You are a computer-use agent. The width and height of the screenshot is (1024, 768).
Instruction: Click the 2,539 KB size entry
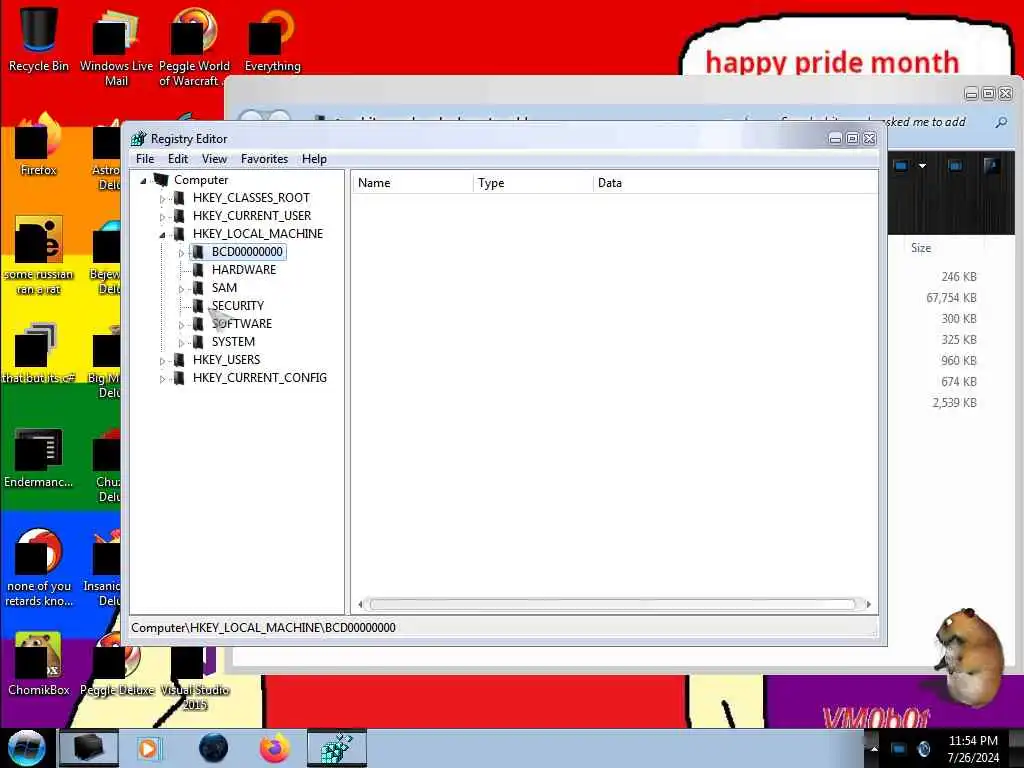(x=954, y=402)
